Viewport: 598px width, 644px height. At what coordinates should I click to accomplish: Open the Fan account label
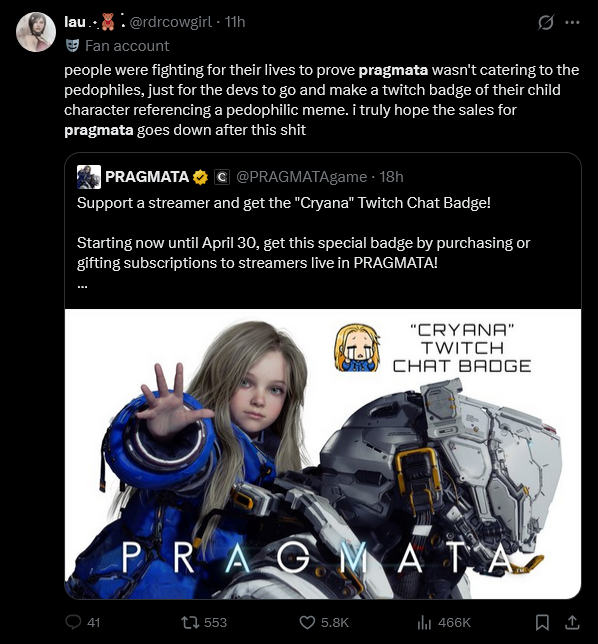tap(127, 46)
